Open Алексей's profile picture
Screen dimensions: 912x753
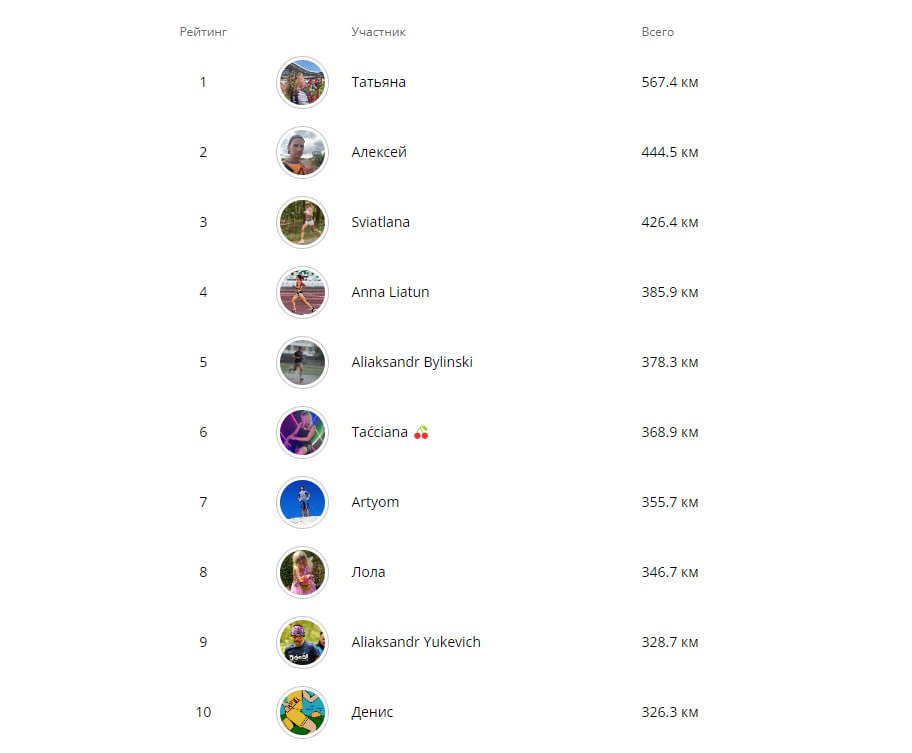301,152
